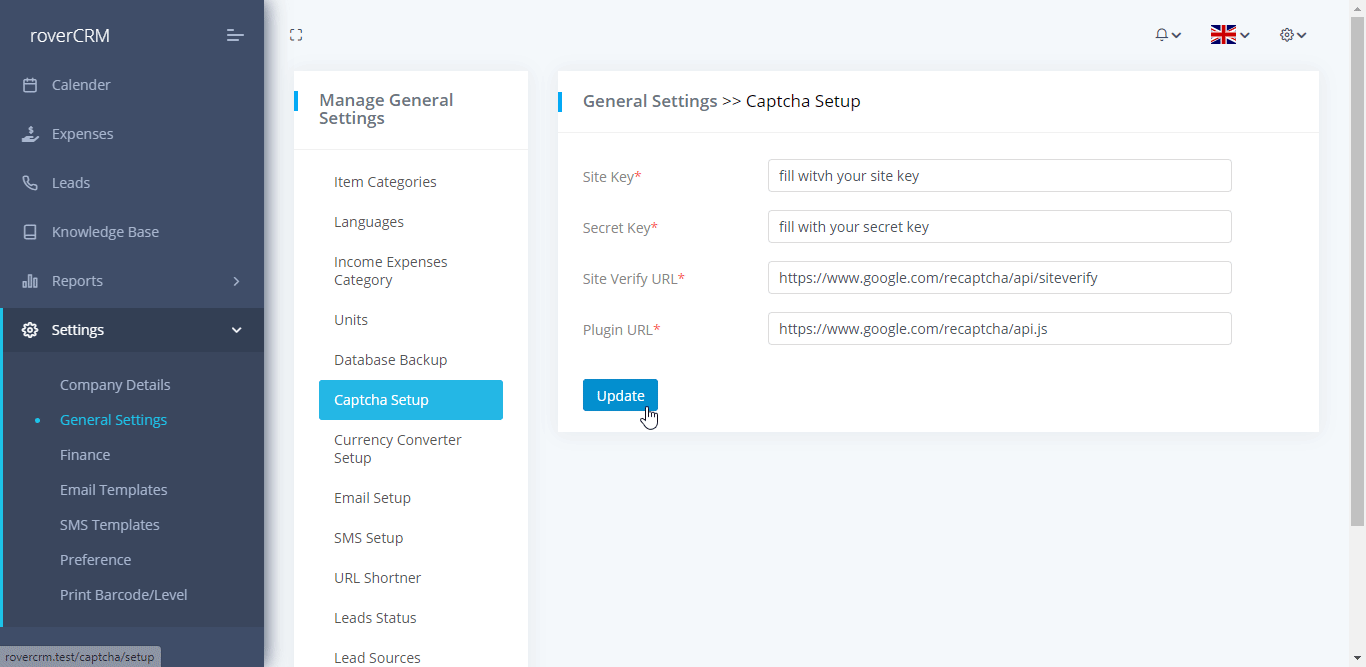
Task: Click the Expenses hand icon
Action: (x=30, y=134)
